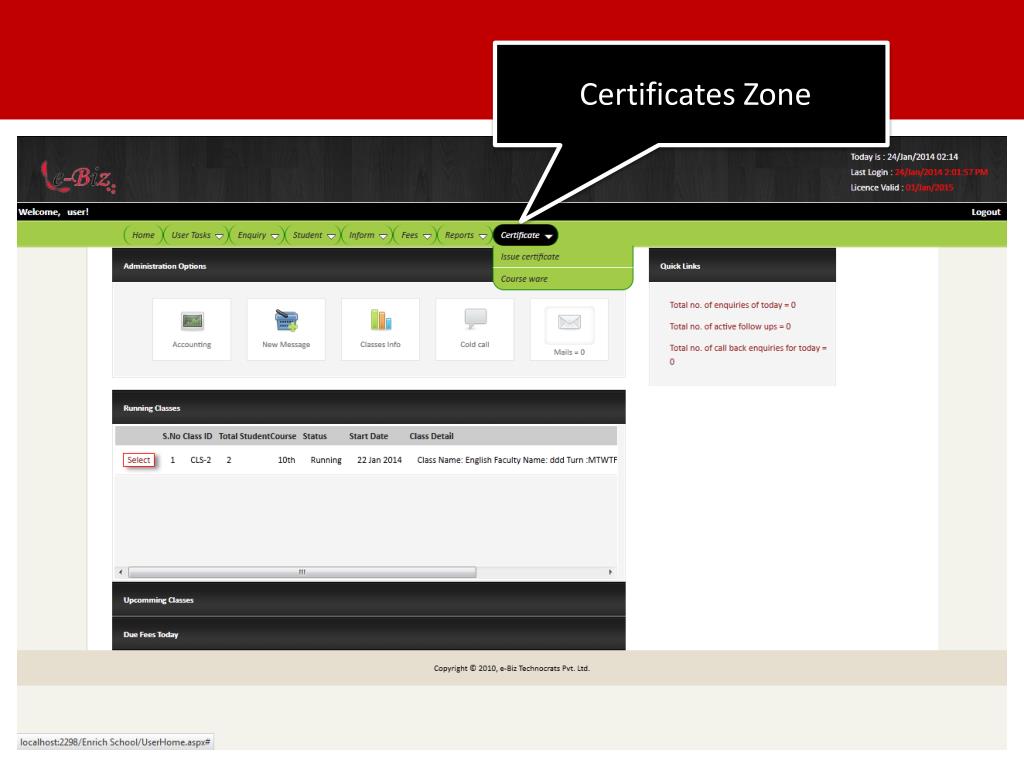
Task: Click the Logout link
Action: tap(985, 212)
